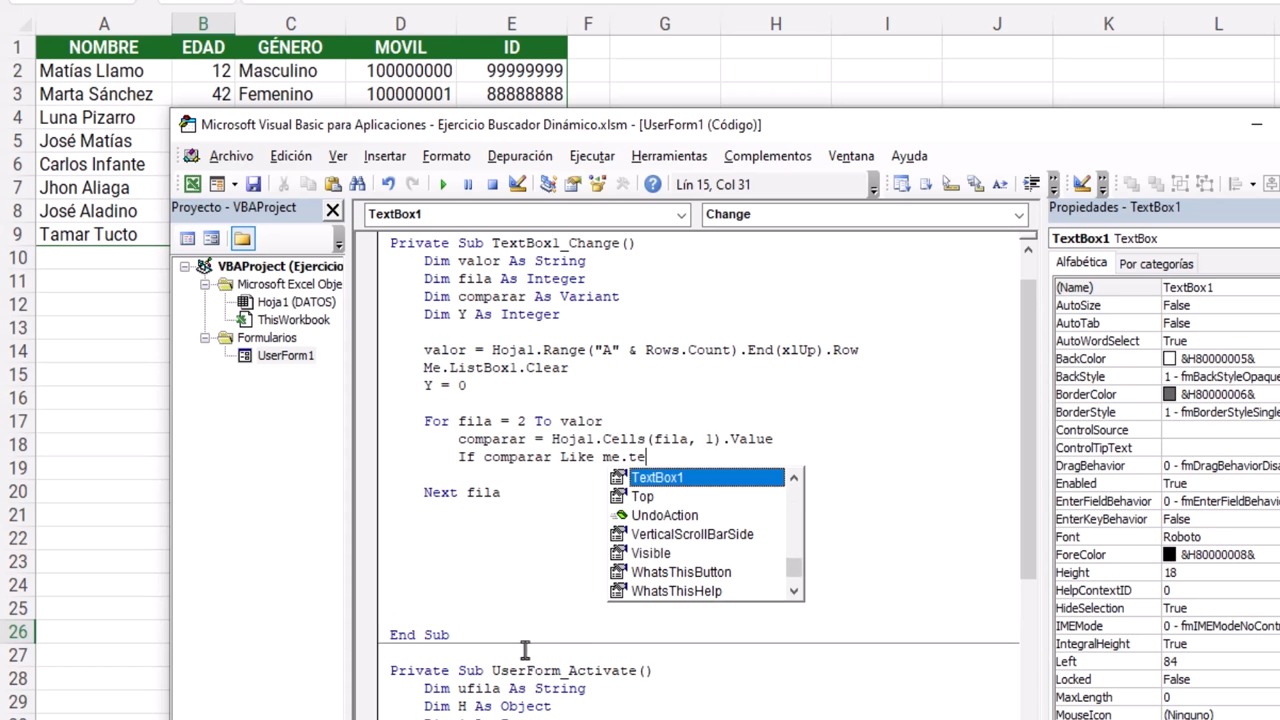The height and width of the screenshot is (720, 1280).
Task: Open UserForm1 in the project tree
Action: pyautogui.click(x=285, y=356)
